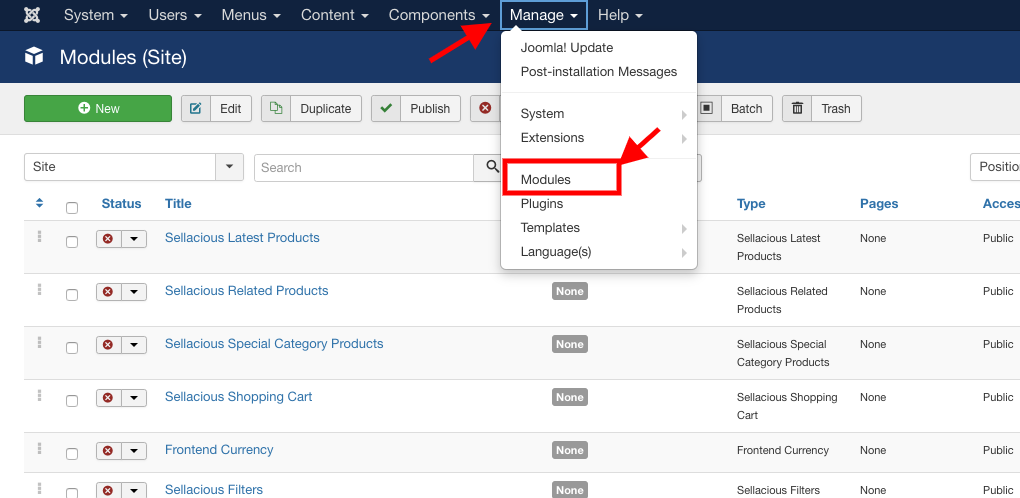Click the Manage menu

[x=544, y=15]
